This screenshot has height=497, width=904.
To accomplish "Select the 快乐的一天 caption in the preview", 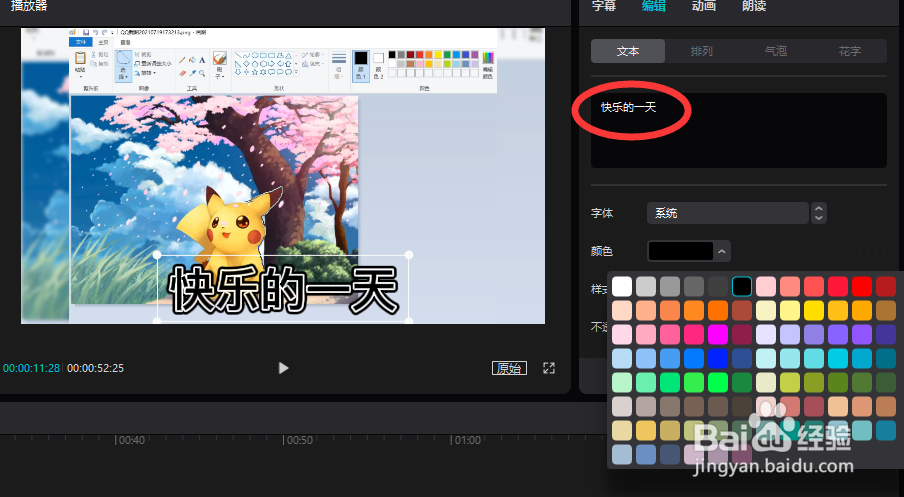I will 283,289.
